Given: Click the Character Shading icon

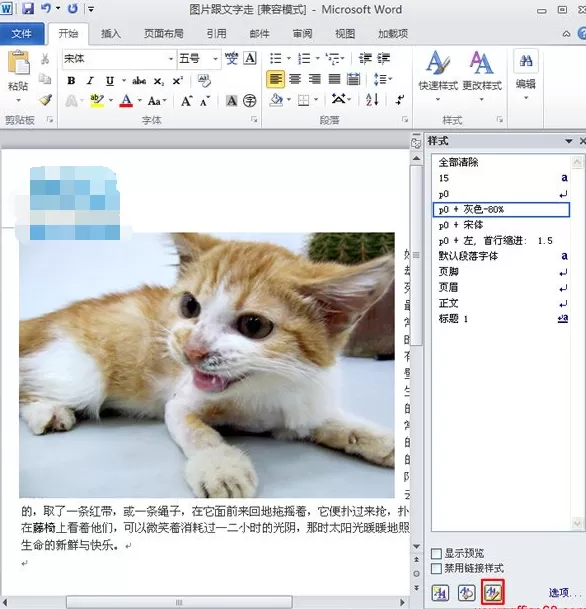Looking at the screenshot, I should tap(231, 101).
